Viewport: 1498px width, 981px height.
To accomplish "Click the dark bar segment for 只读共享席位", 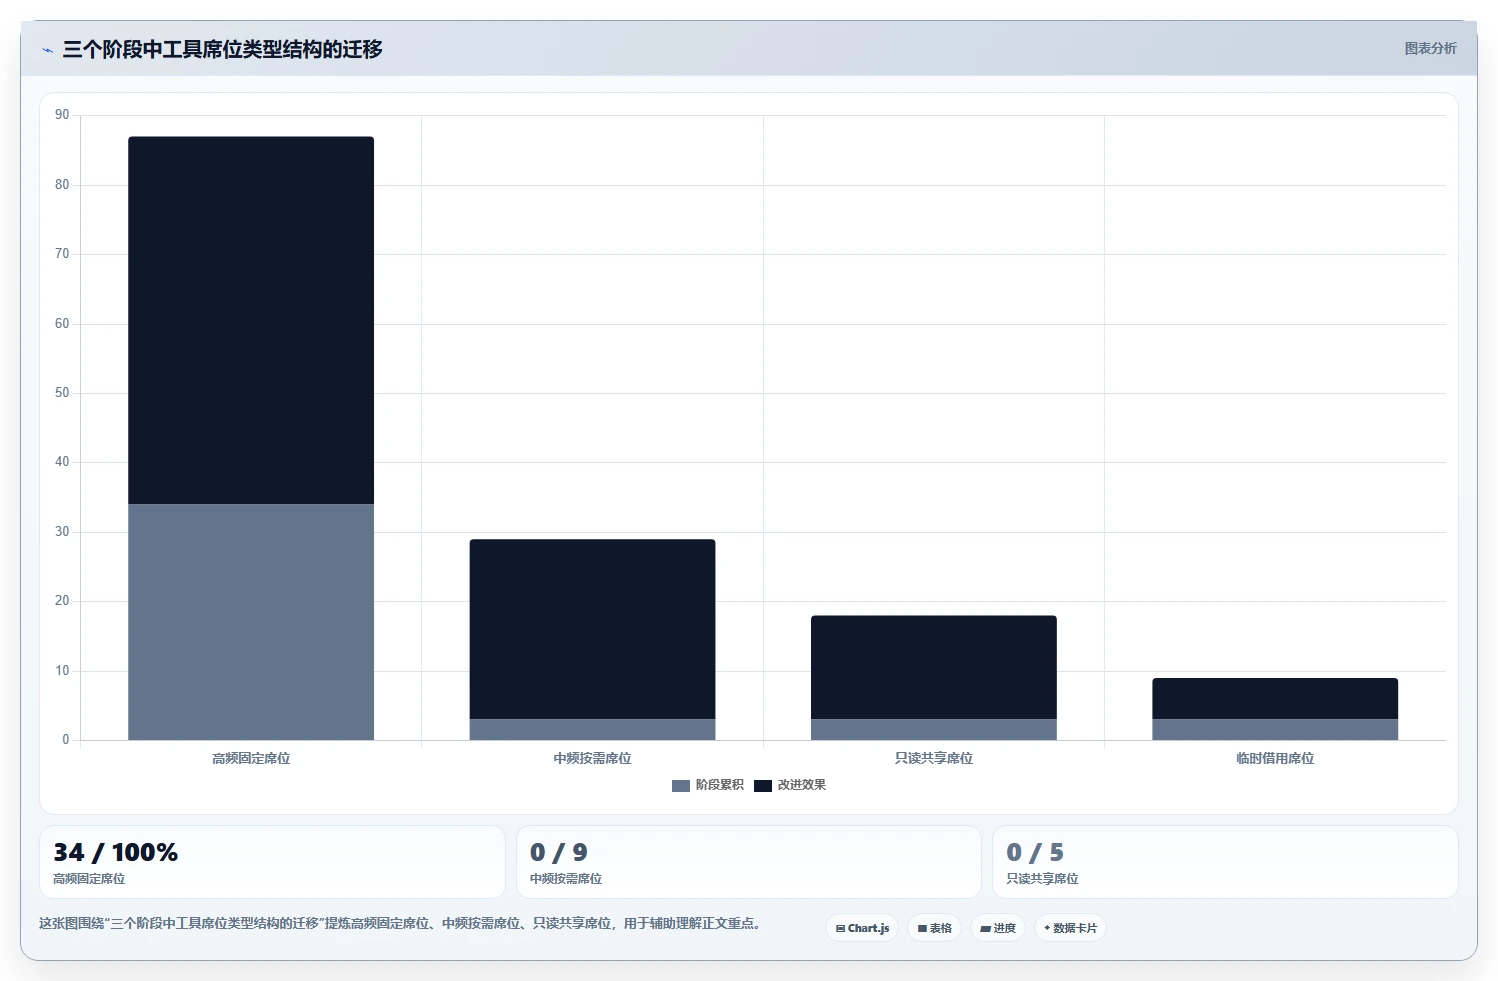I will [x=934, y=667].
